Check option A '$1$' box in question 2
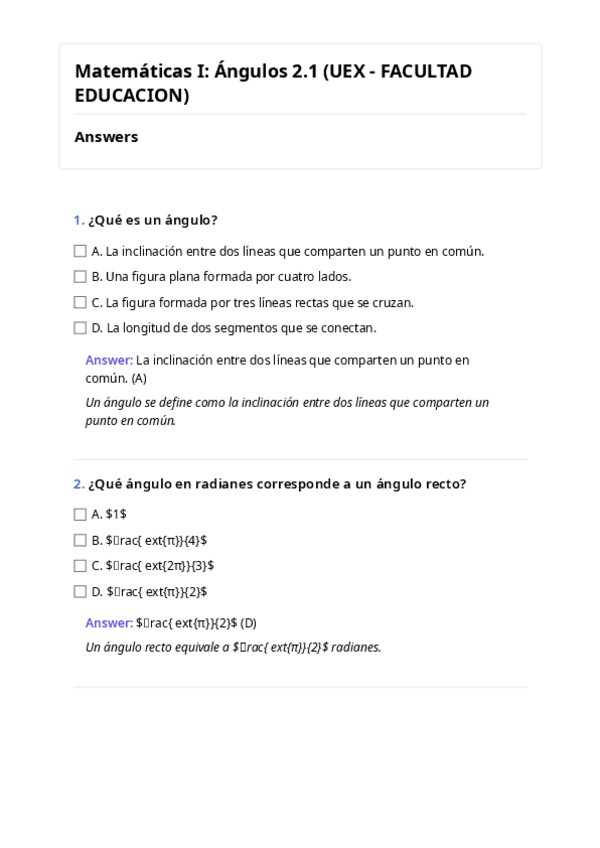Viewport: 600px width, 848px height. pos(80,515)
